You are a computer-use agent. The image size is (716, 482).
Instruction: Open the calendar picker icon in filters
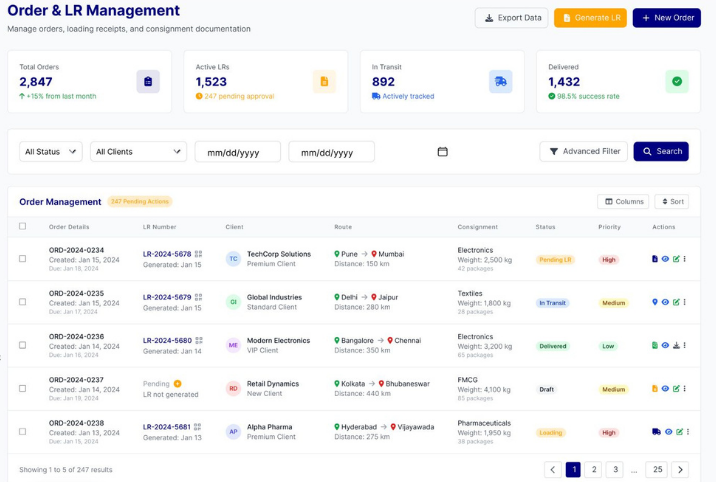click(x=442, y=152)
